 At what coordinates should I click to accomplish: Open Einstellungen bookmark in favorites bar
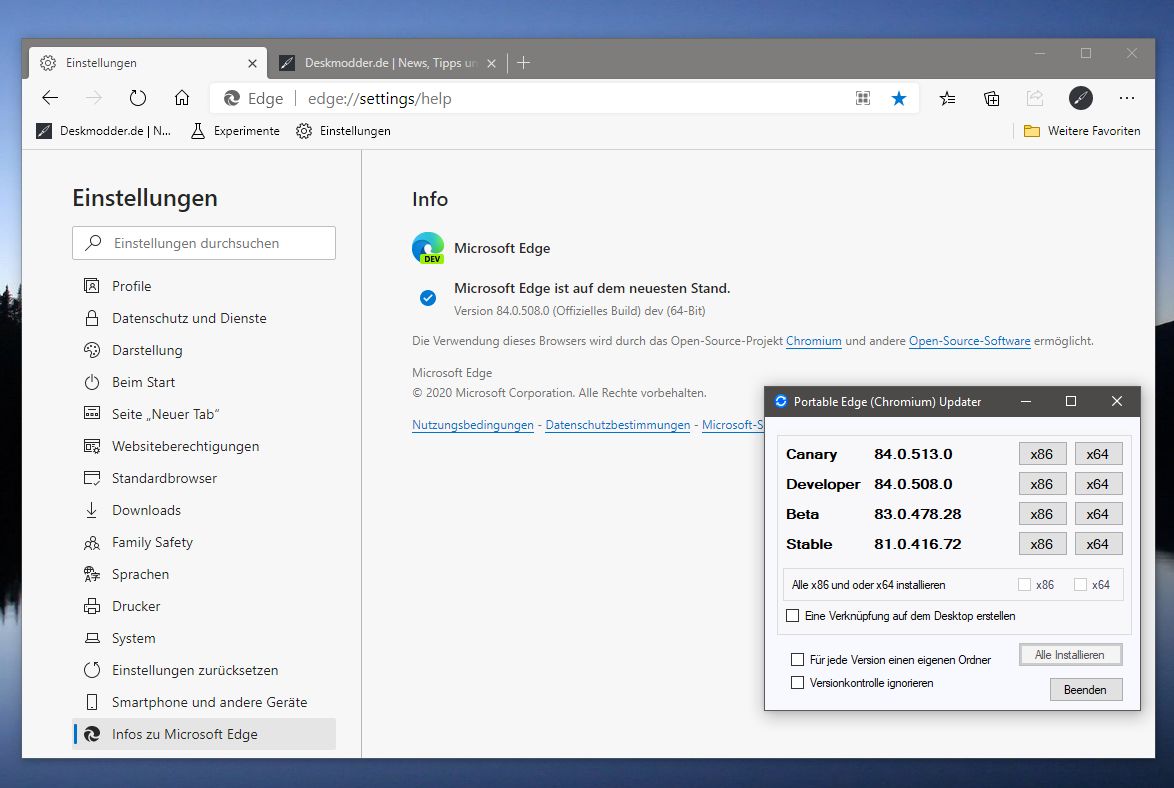coord(343,131)
